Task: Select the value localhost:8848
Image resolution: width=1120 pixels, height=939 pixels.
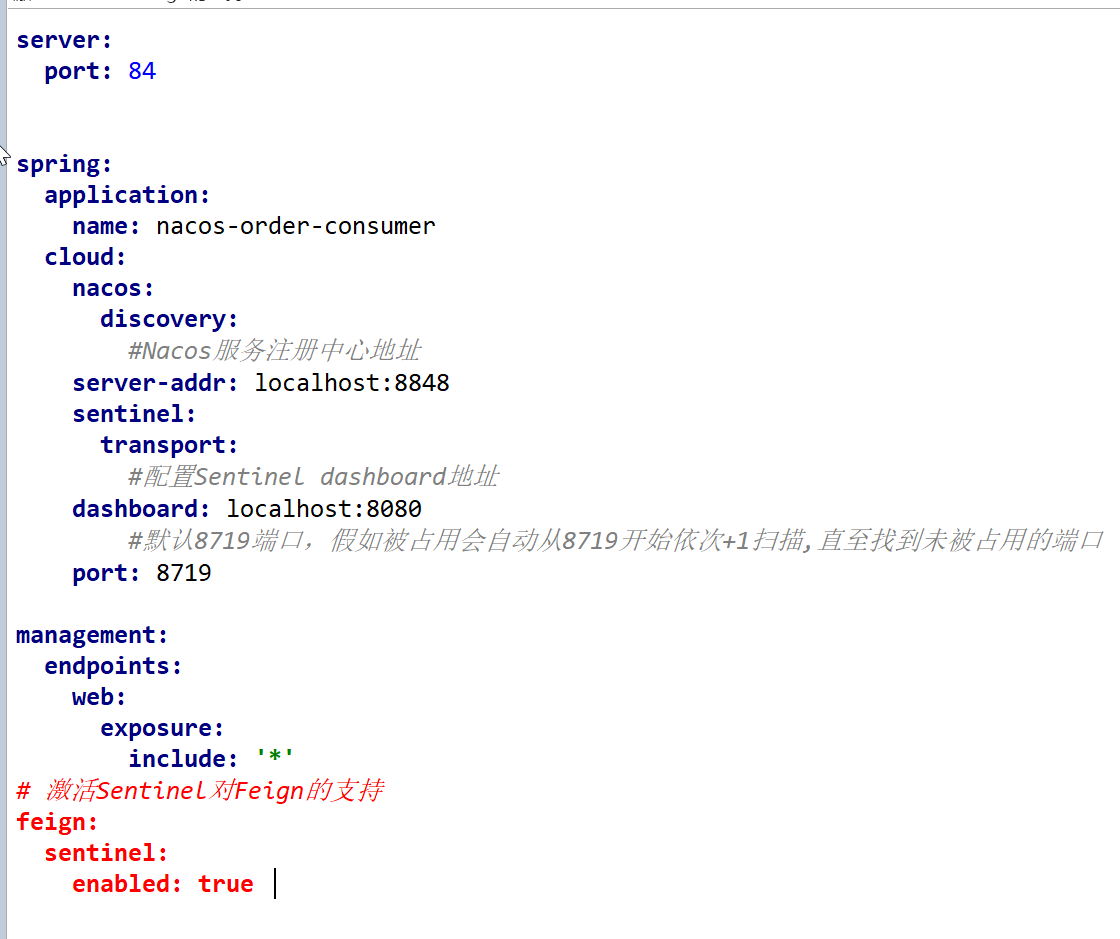Action: pos(352,383)
